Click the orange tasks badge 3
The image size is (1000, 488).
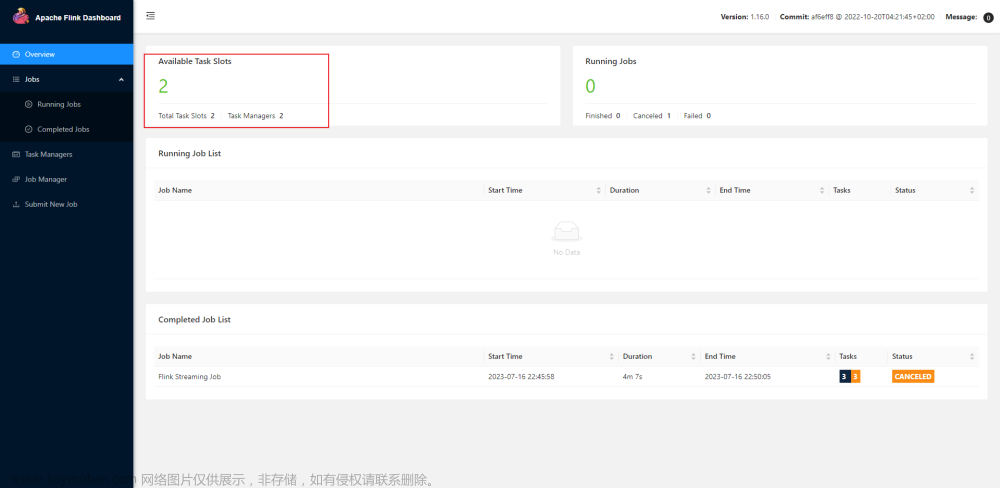[855, 376]
